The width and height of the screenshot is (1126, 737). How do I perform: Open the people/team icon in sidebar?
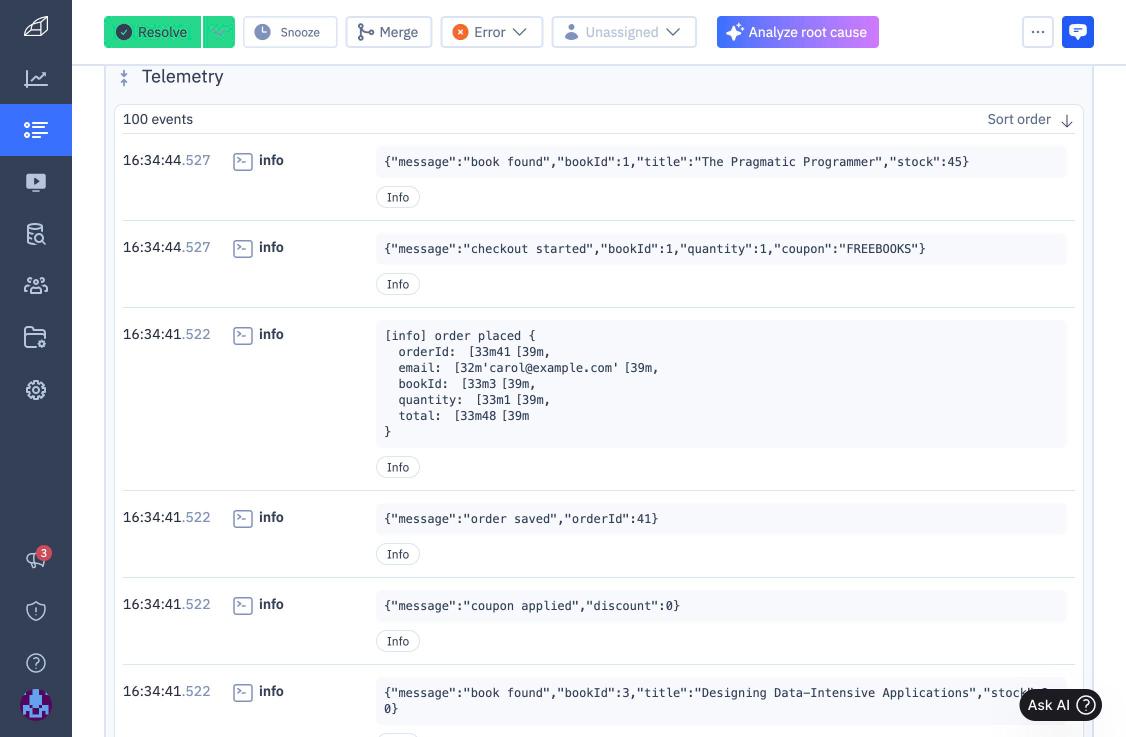click(x=36, y=286)
